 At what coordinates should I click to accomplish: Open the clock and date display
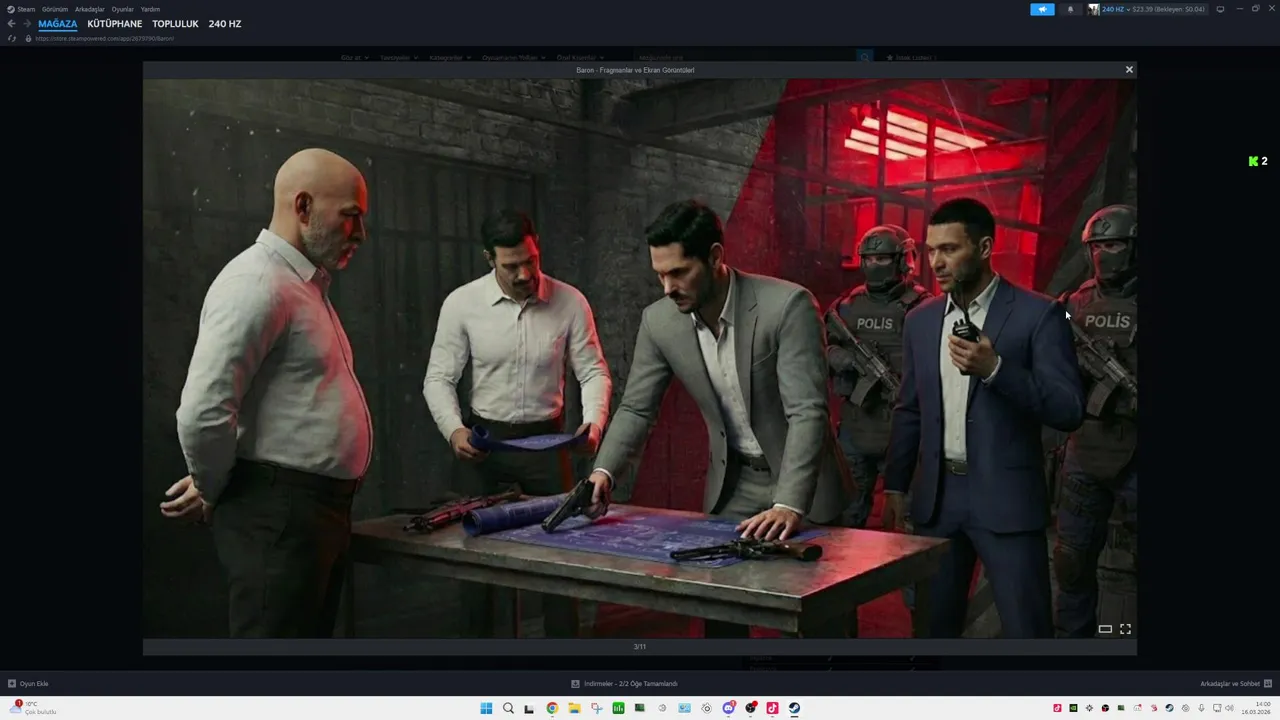[1256, 708]
